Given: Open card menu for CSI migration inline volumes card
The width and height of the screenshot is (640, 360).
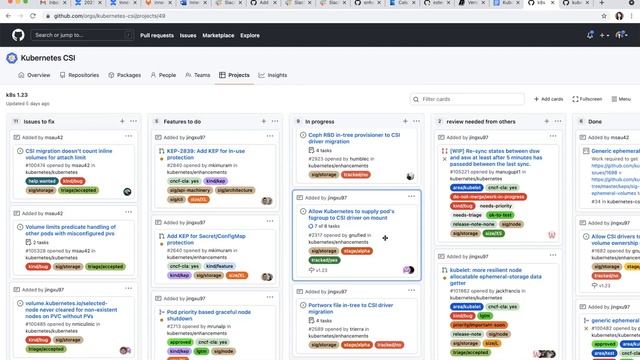Looking at the screenshot, I should 129,136.
